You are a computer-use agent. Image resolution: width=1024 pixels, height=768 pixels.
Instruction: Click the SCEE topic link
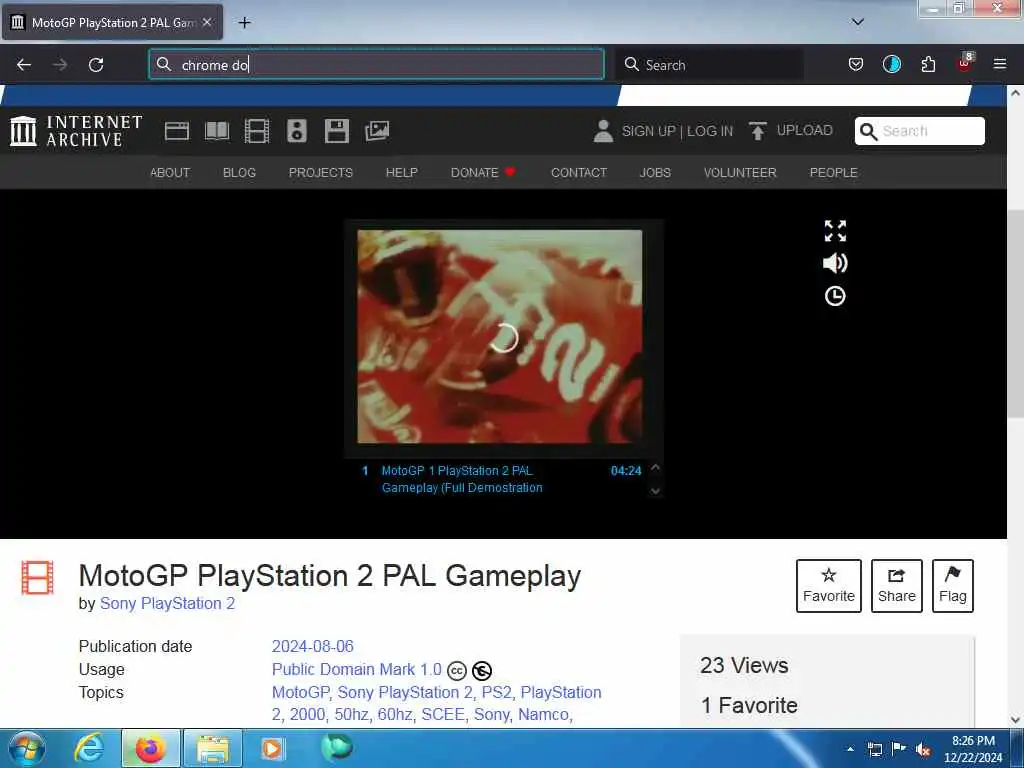[441, 714]
